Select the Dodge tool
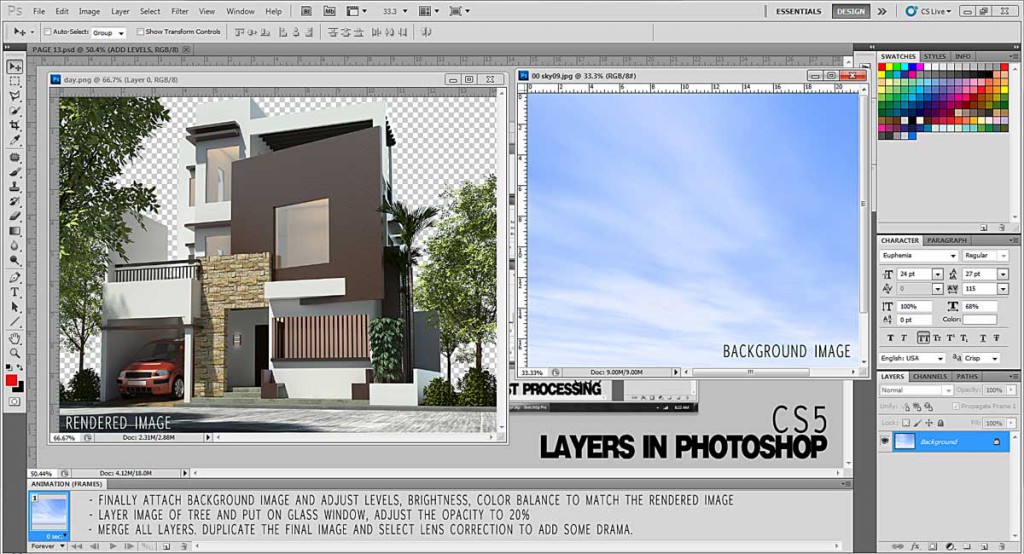Image resolution: width=1024 pixels, height=554 pixels. pyautogui.click(x=14, y=261)
